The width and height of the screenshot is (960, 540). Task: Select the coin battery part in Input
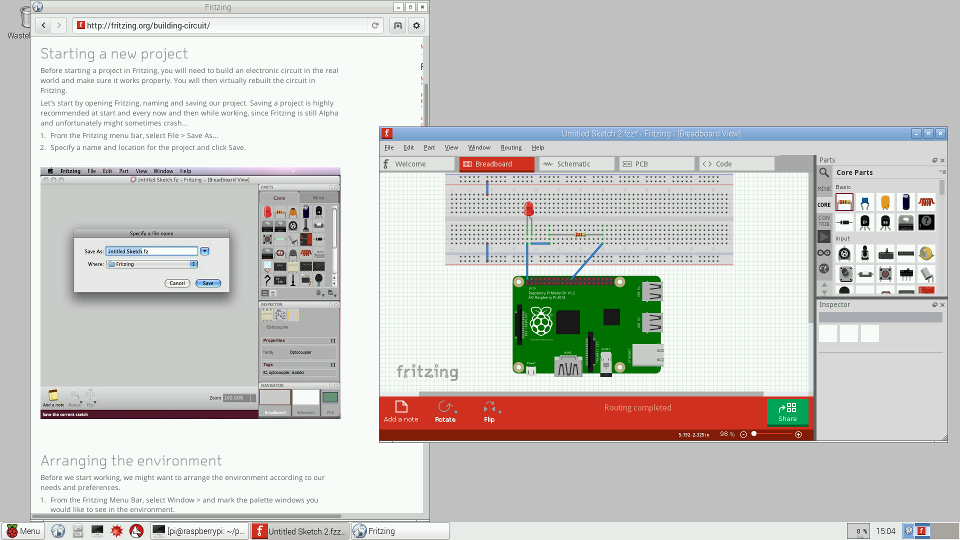(926, 253)
